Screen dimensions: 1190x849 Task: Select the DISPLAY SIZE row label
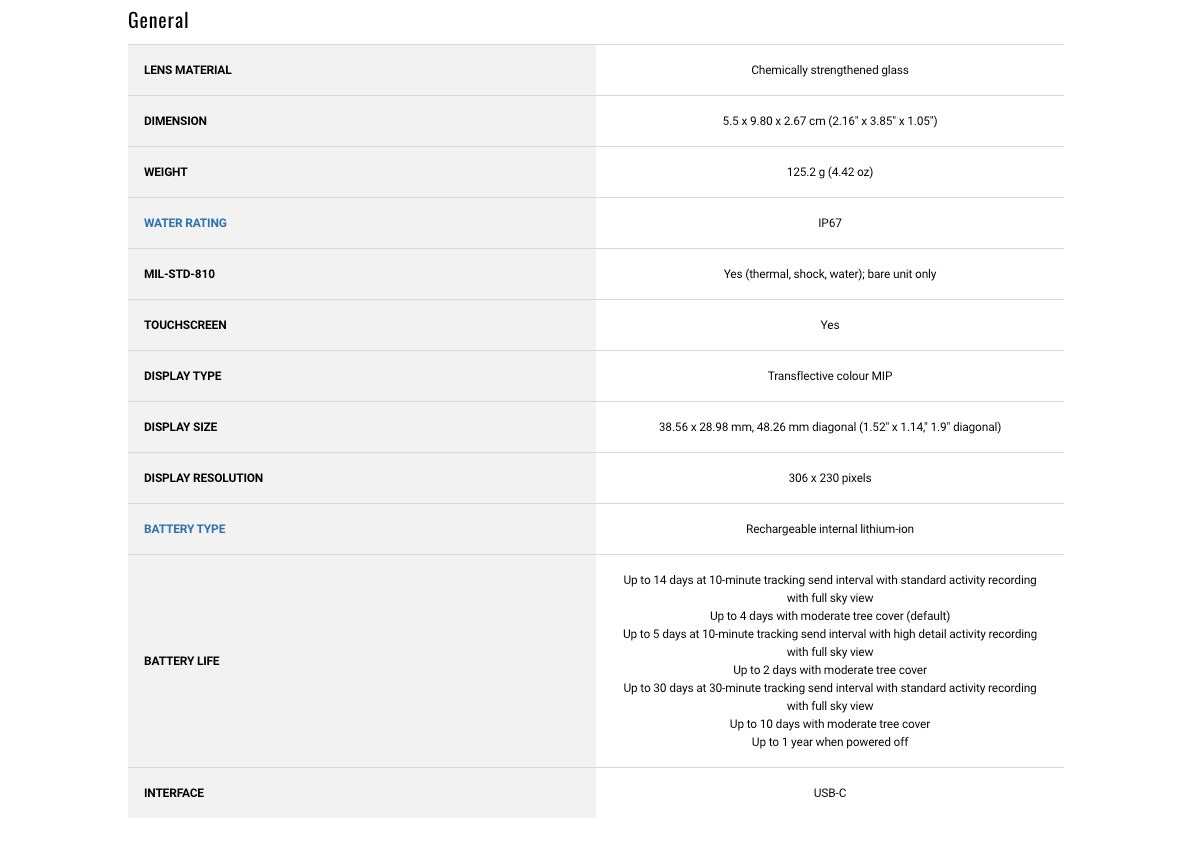(x=180, y=427)
